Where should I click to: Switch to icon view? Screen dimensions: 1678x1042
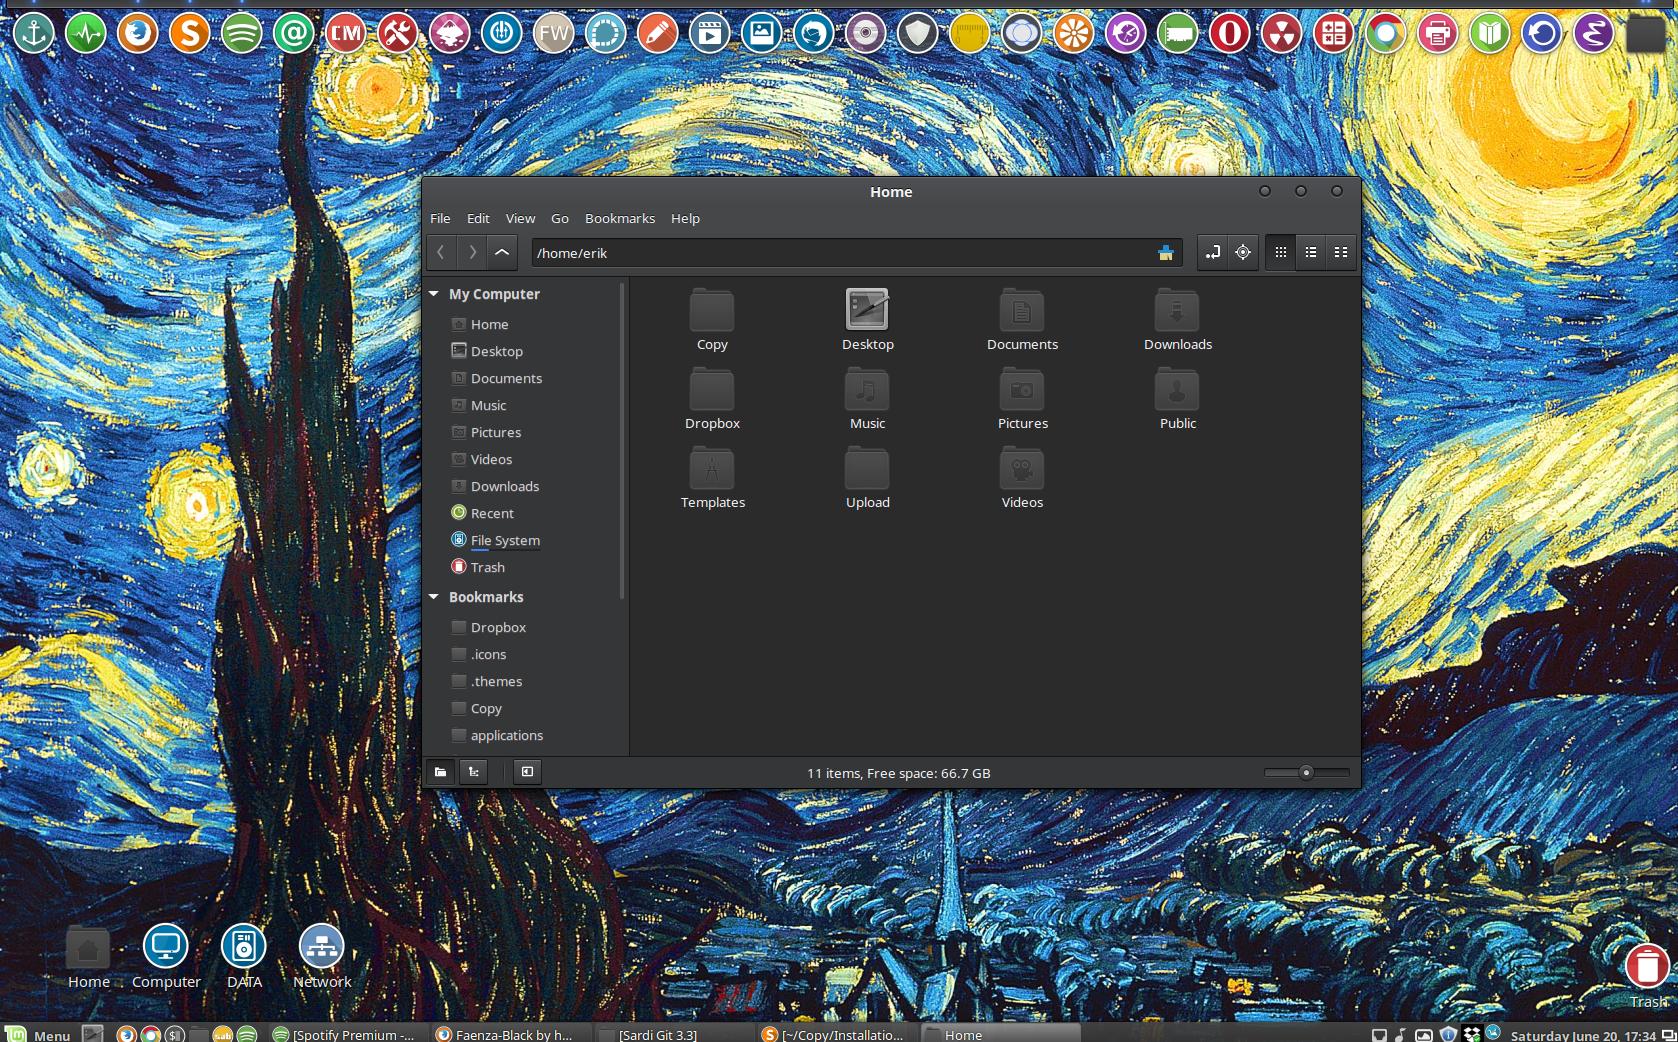tap(1280, 253)
